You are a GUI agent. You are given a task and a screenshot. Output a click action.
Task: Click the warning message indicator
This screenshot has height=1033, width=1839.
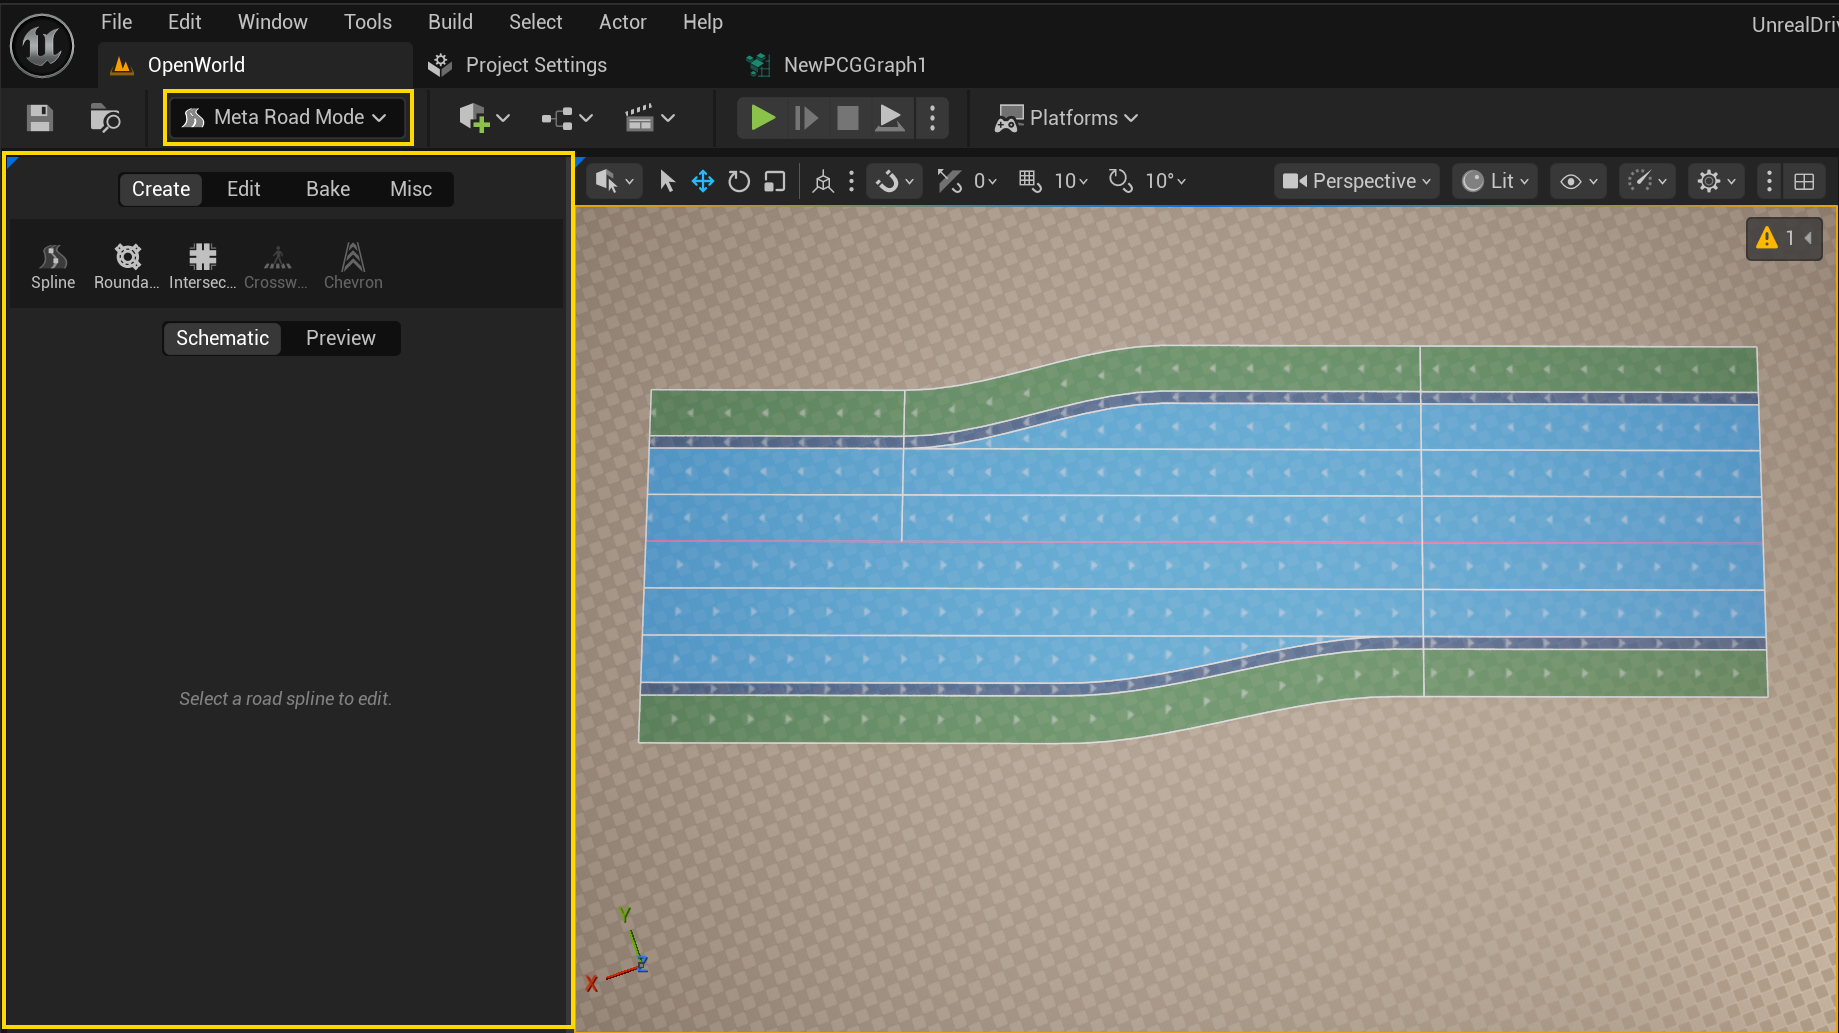[1784, 238]
